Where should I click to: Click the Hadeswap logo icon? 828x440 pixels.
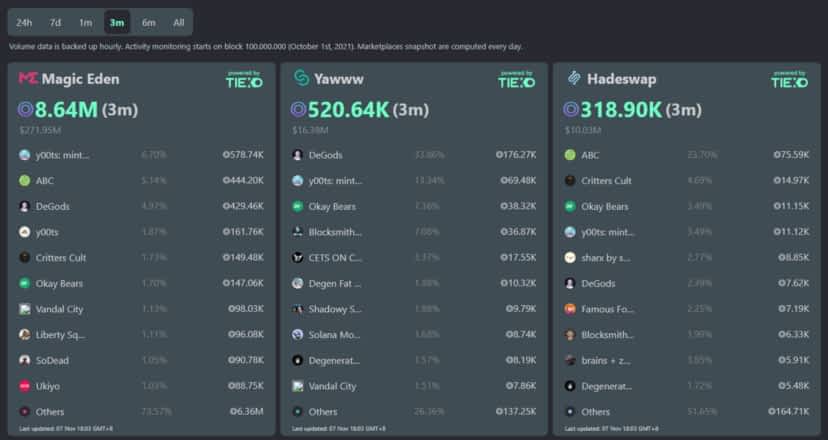(x=574, y=78)
